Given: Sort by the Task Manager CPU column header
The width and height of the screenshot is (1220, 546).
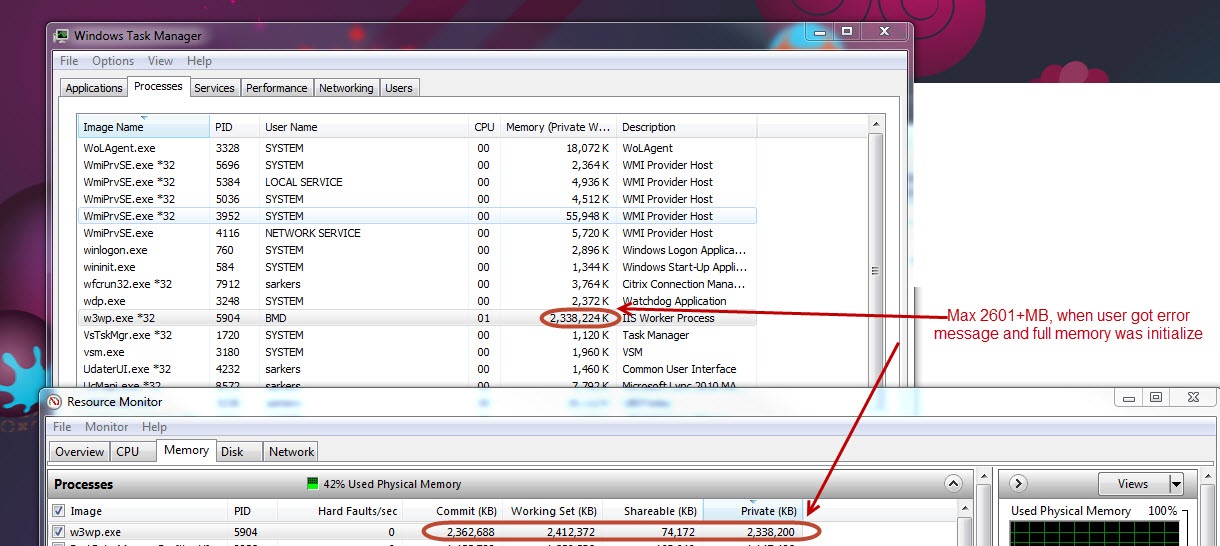Looking at the screenshot, I should point(485,127).
